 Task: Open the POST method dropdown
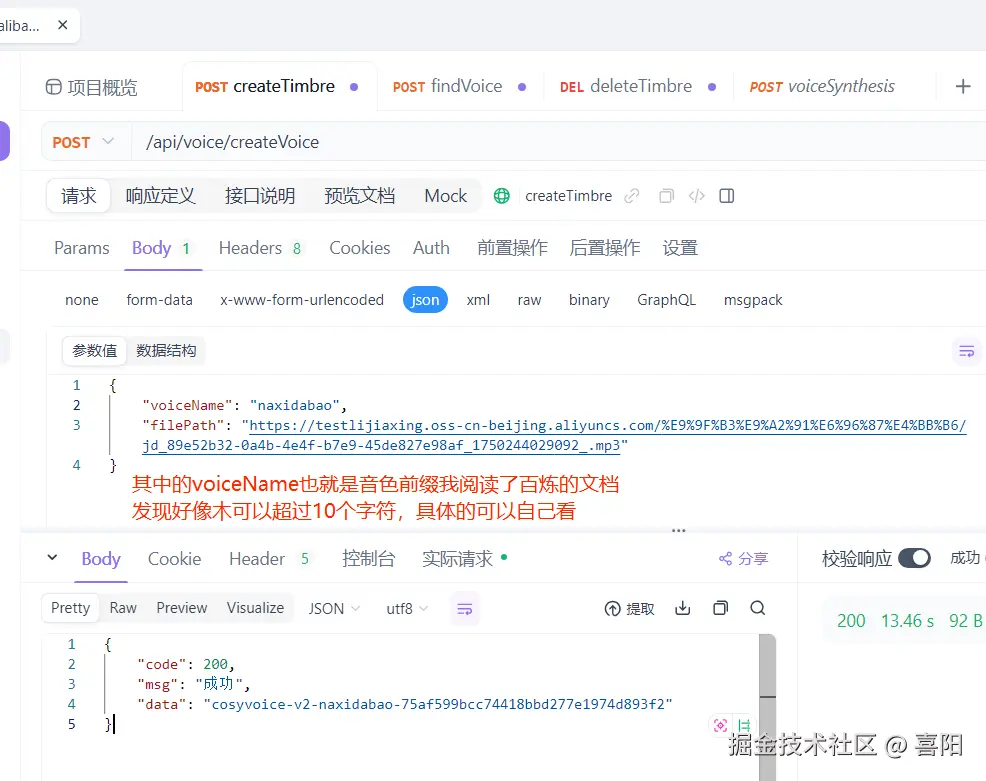tap(85, 142)
